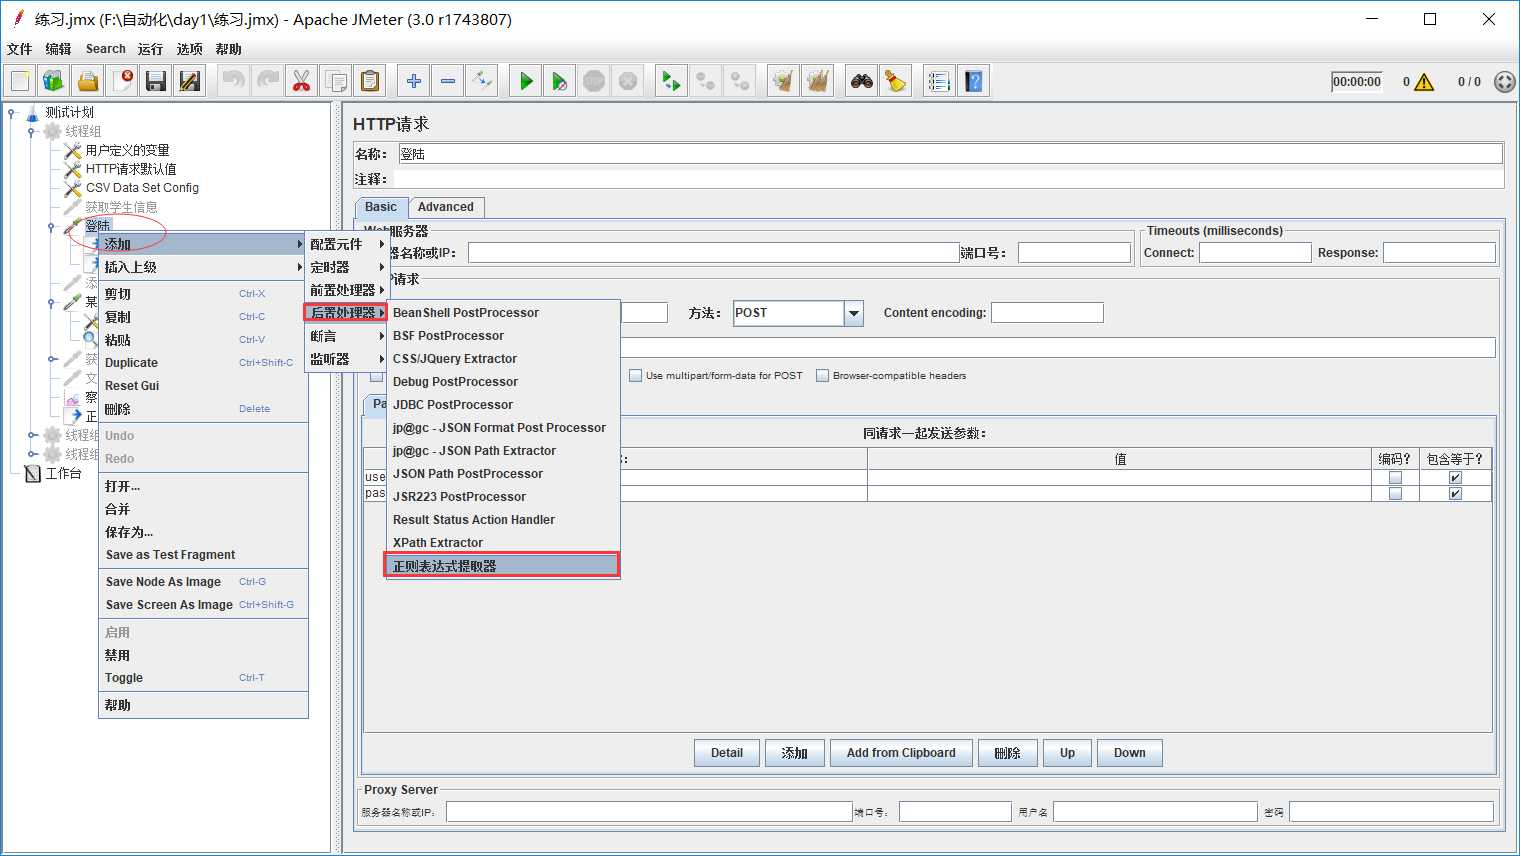The image size is (1520, 856).
Task: Click the Toggle enable/disable icon
Action: point(481,81)
